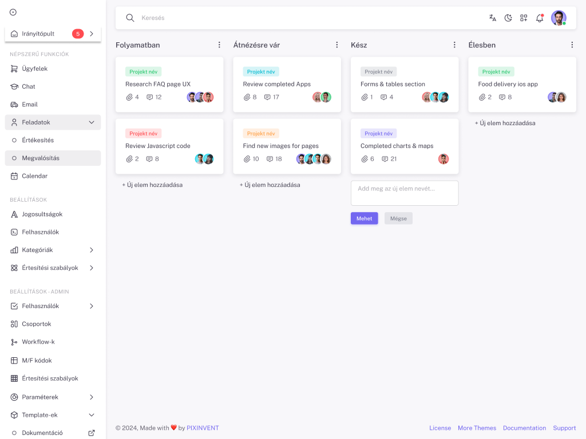Open the Find new images for pages card

pyautogui.click(x=287, y=146)
